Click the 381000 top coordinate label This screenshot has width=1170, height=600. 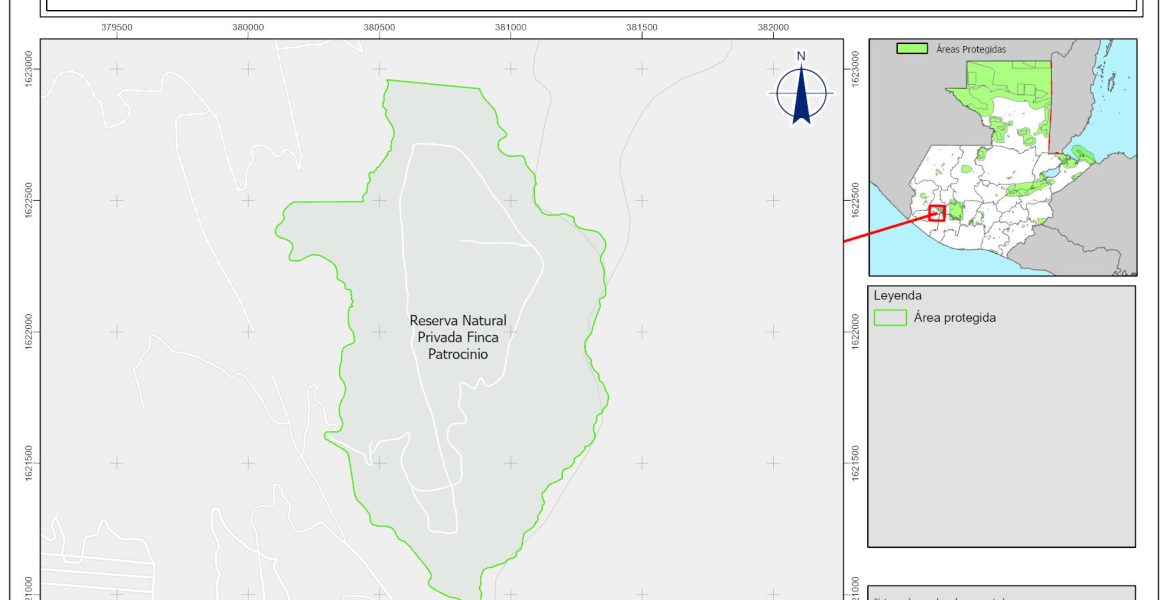[510, 28]
